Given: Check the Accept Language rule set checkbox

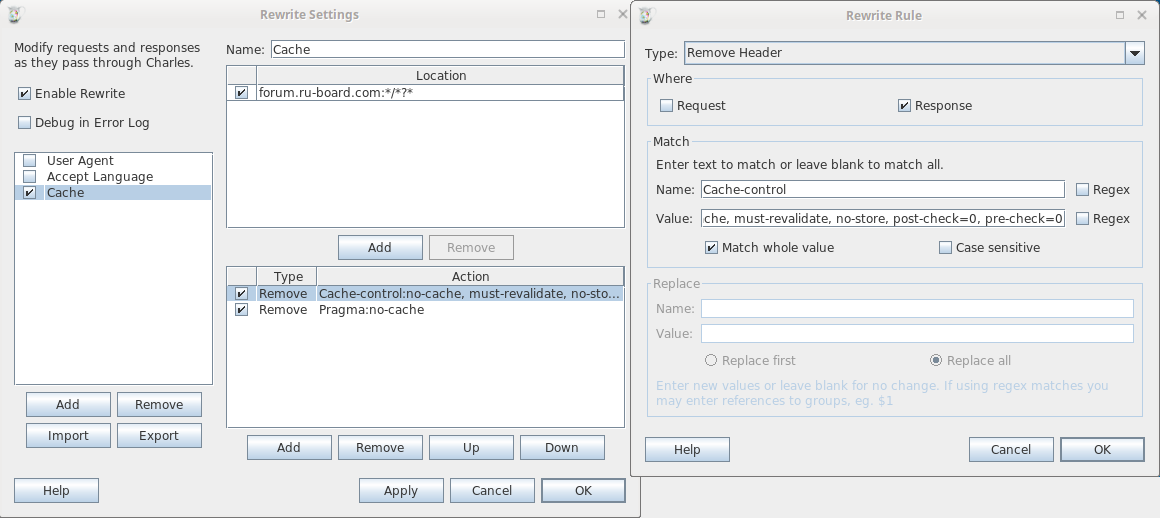Looking at the screenshot, I should (x=30, y=177).
